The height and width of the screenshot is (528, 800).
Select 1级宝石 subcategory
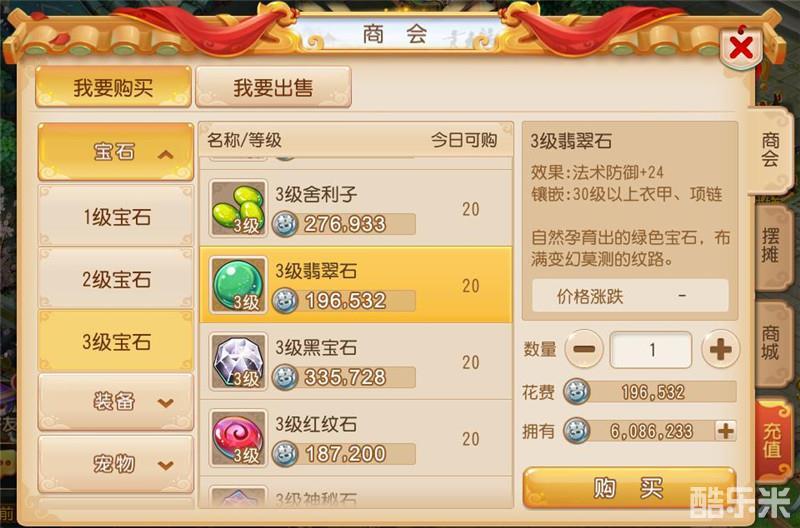[x=116, y=217]
